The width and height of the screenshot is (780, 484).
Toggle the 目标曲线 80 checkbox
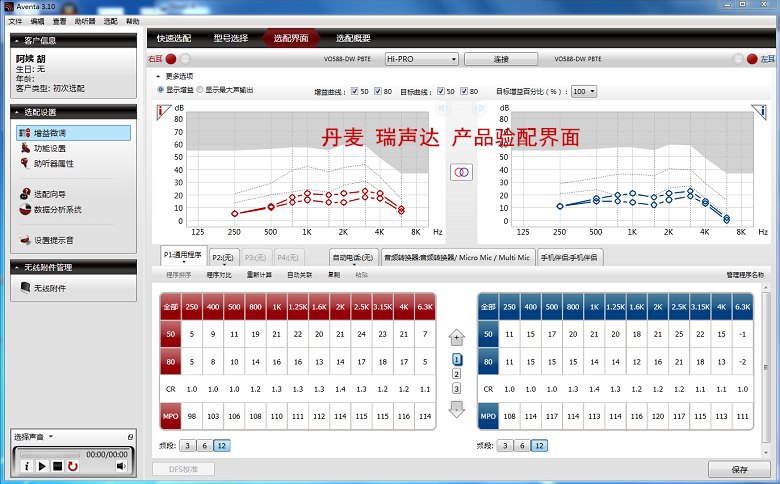pos(463,91)
